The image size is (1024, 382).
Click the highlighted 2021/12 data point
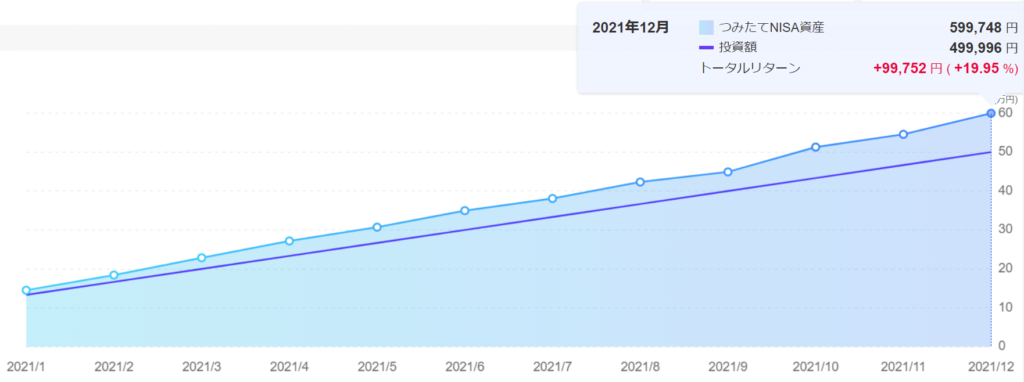[991, 114]
